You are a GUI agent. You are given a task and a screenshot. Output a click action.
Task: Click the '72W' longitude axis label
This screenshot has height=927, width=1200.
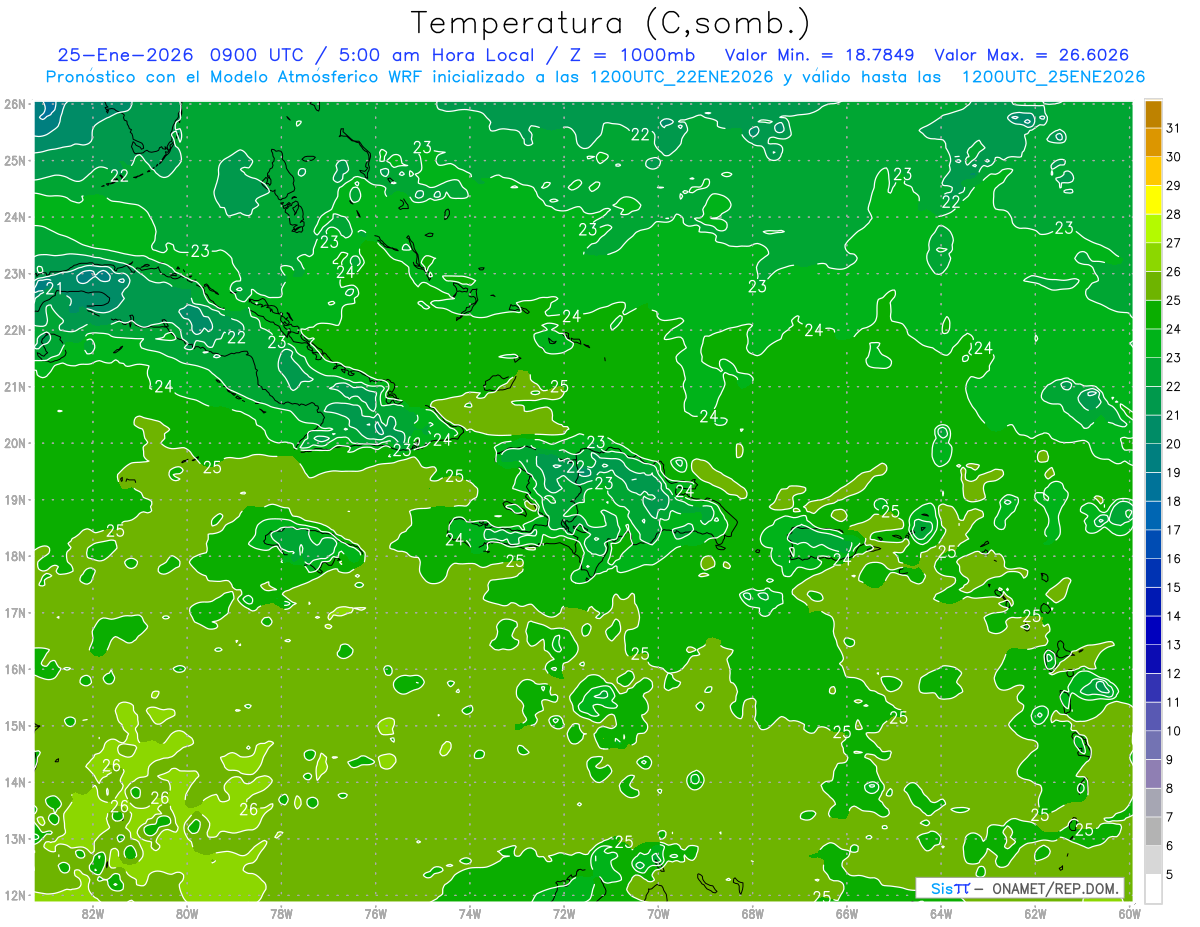(564, 913)
